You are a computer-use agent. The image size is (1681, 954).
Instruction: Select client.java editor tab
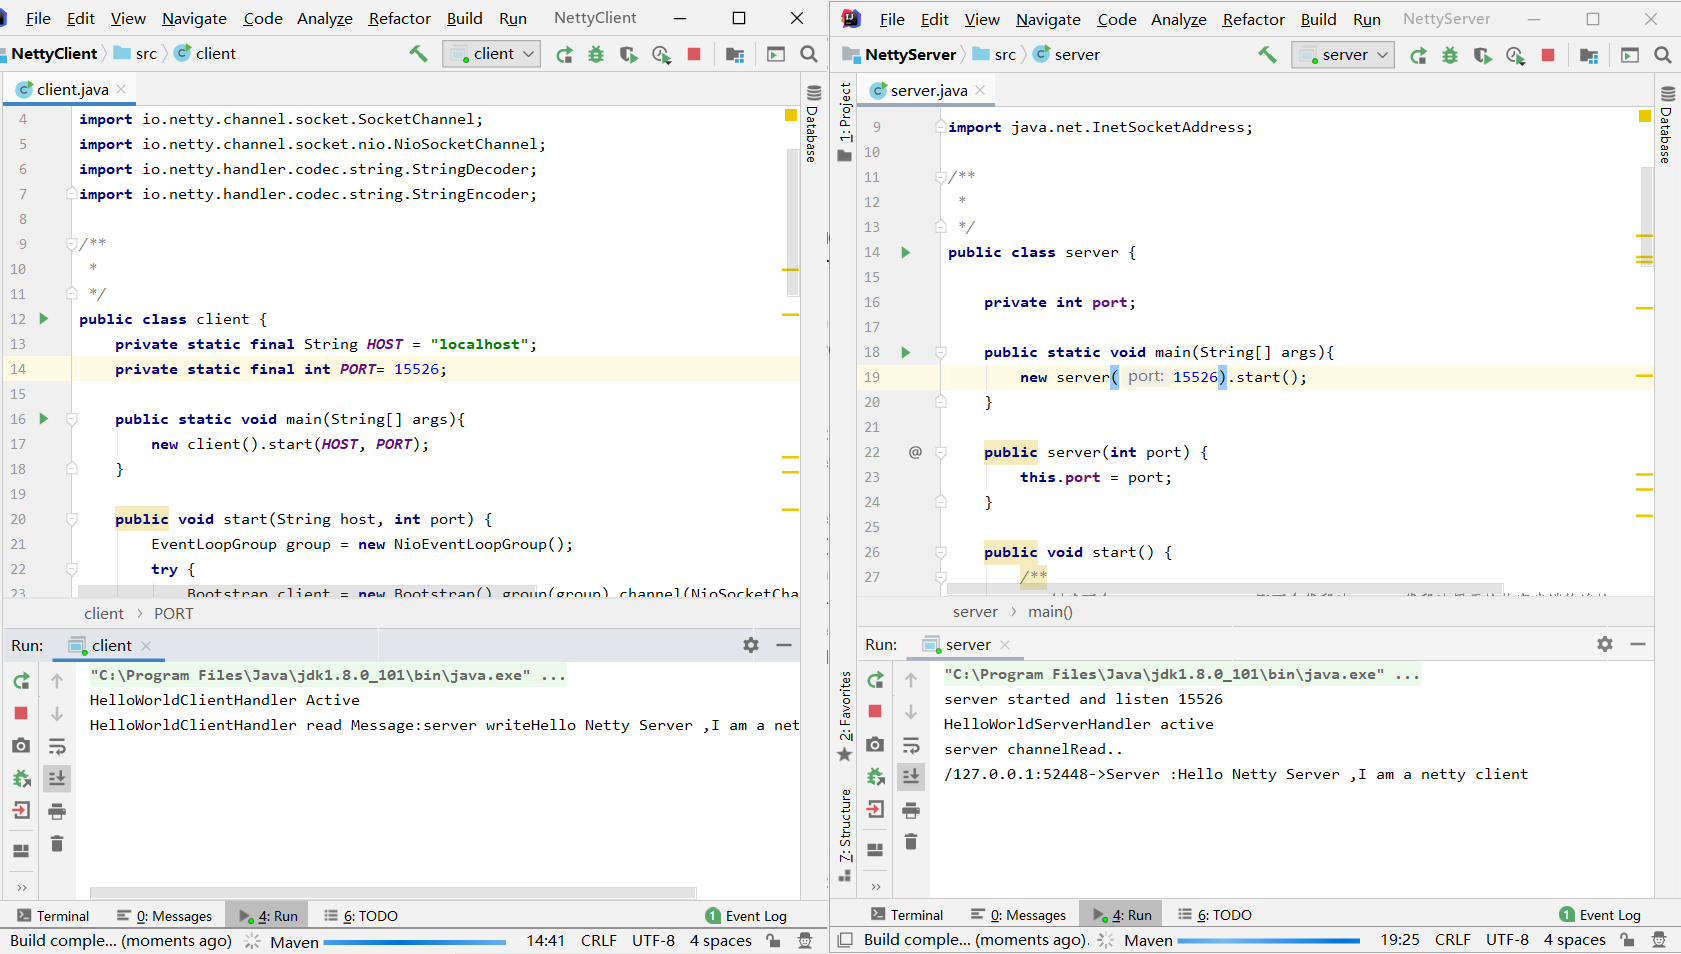72,90
